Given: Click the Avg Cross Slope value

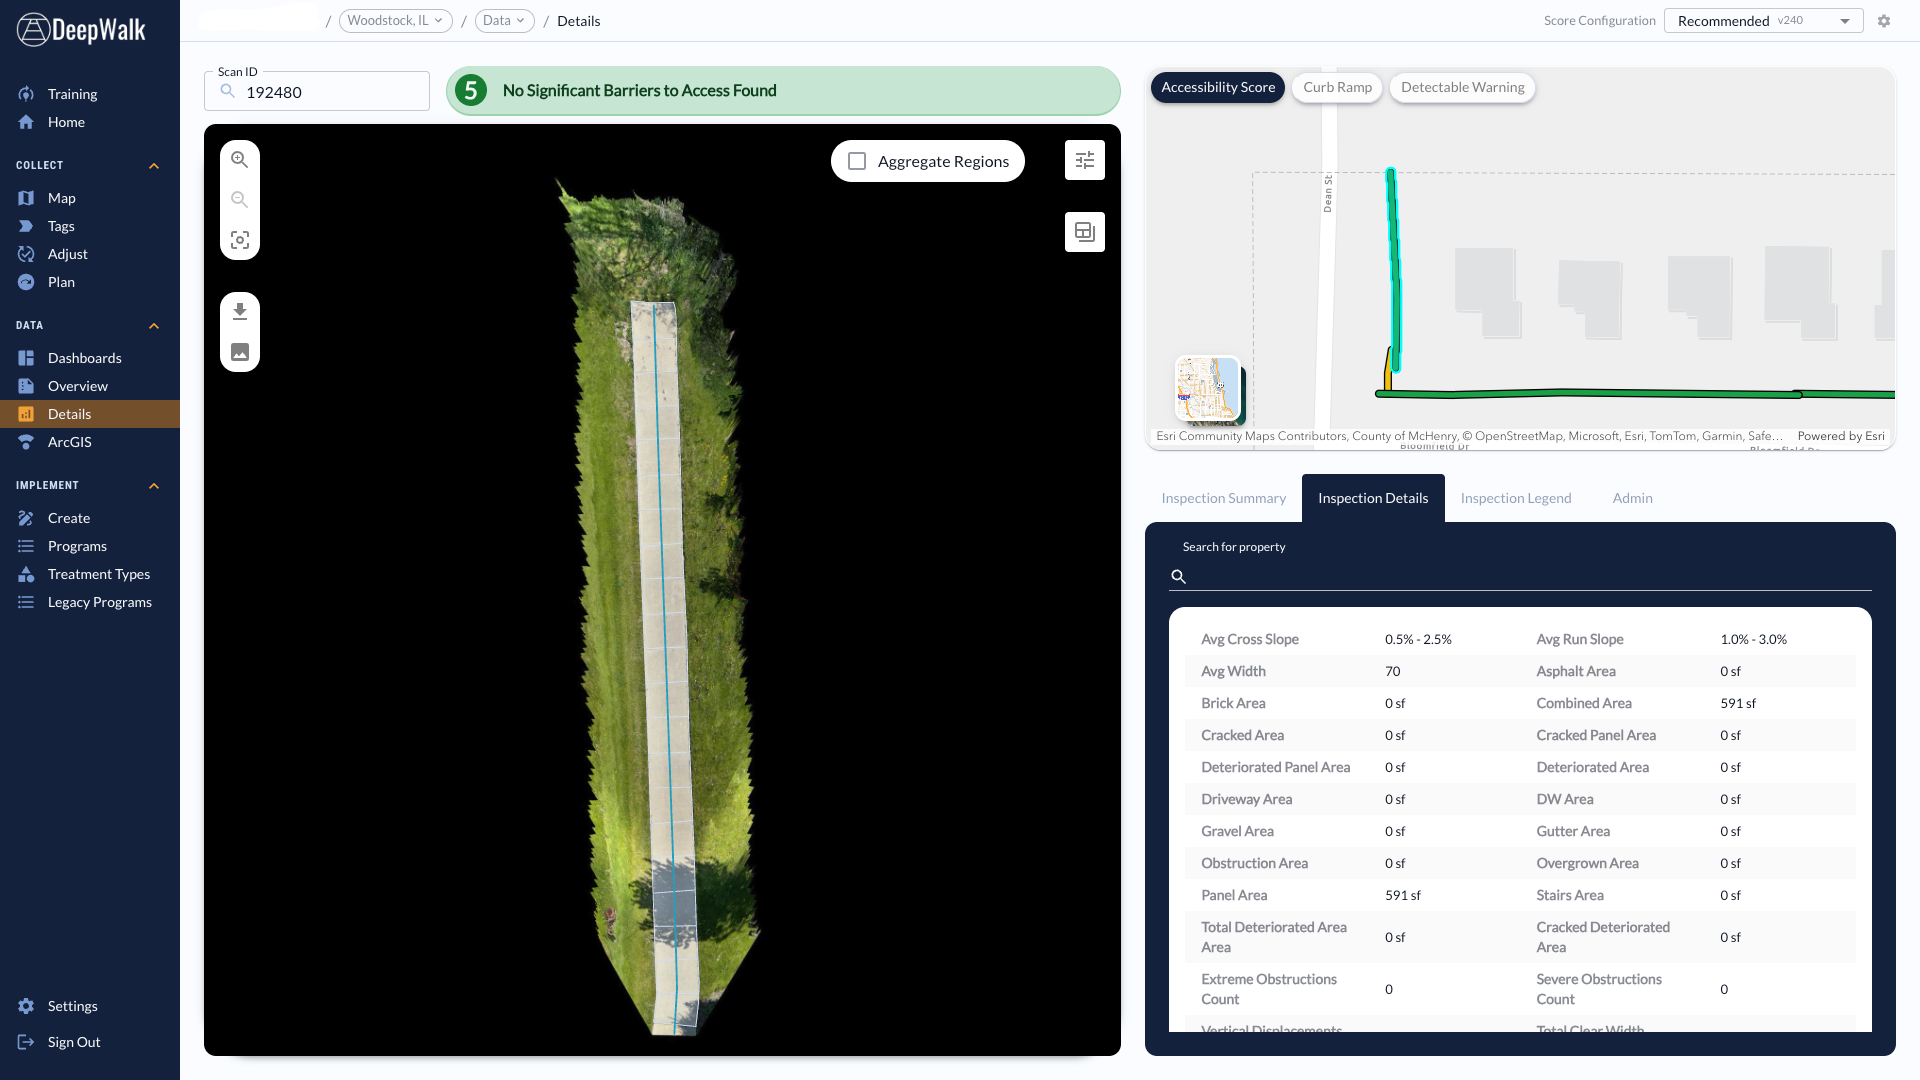Looking at the screenshot, I should point(1418,639).
